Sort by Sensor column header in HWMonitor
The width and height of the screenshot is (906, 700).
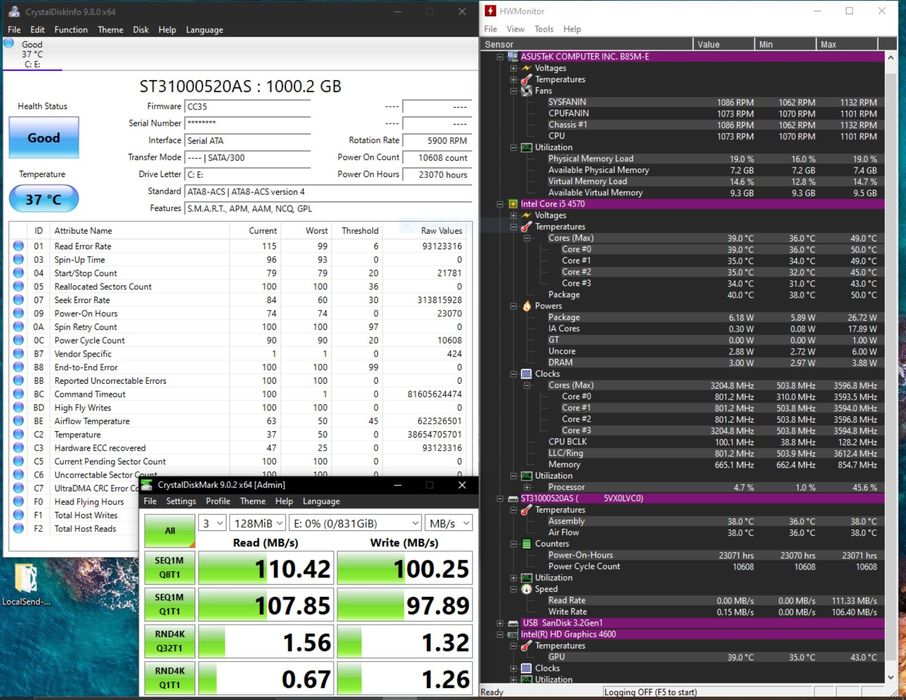tap(586, 45)
